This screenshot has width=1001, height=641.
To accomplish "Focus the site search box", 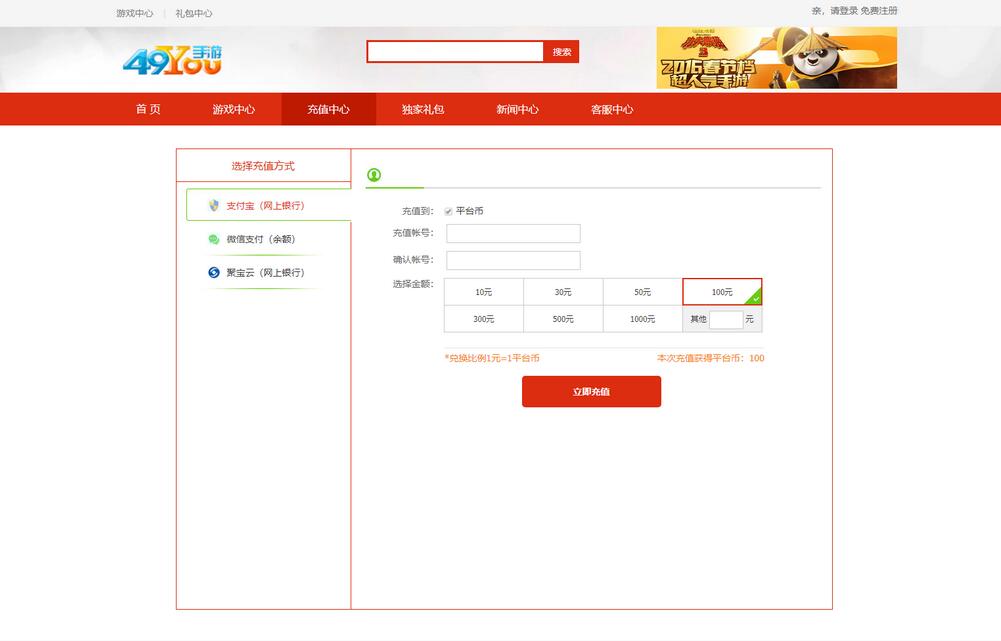I will coord(455,52).
